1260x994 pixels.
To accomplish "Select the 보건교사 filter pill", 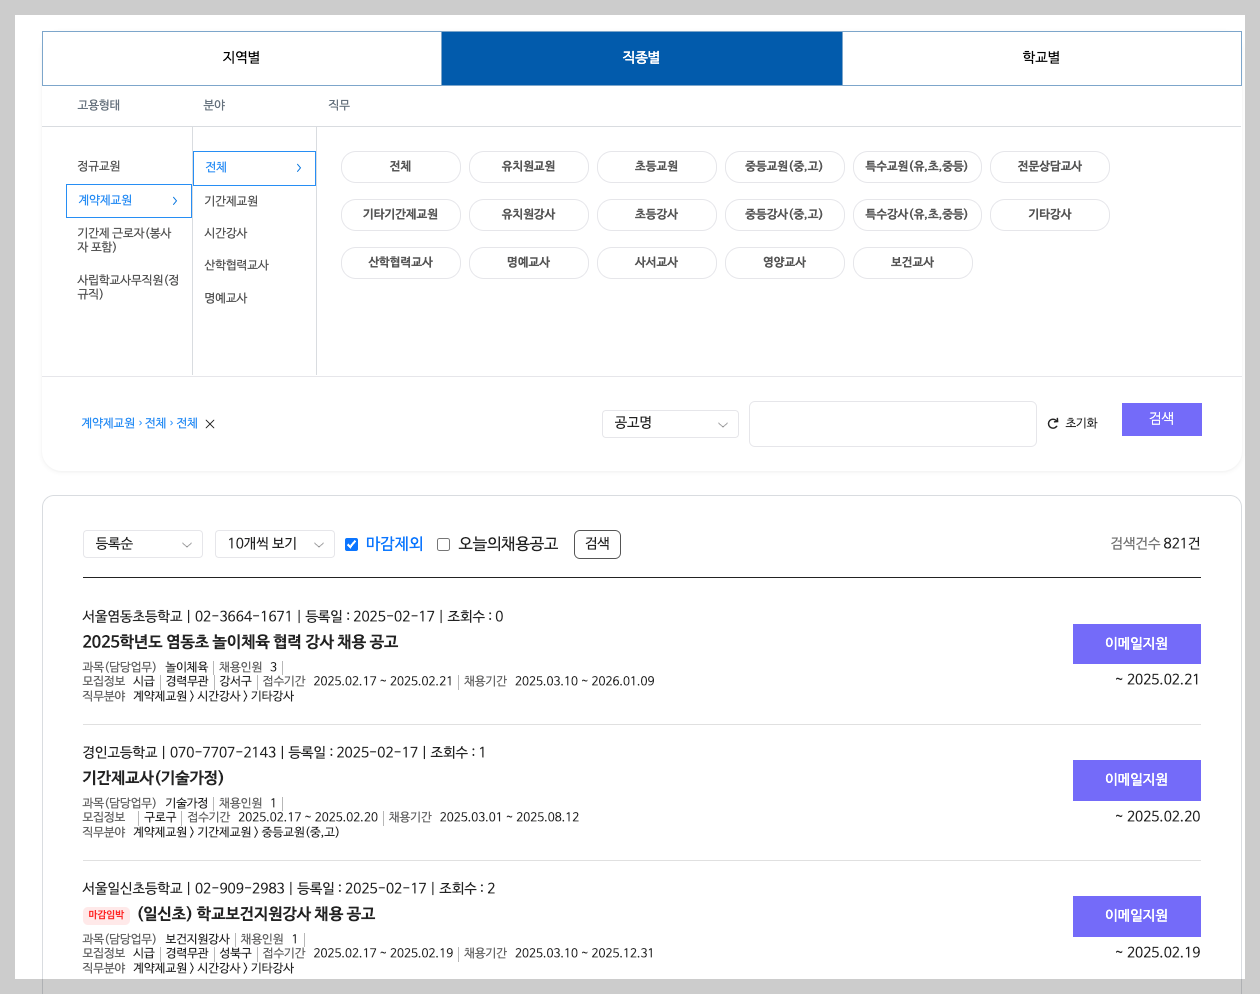I will click(x=912, y=263).
